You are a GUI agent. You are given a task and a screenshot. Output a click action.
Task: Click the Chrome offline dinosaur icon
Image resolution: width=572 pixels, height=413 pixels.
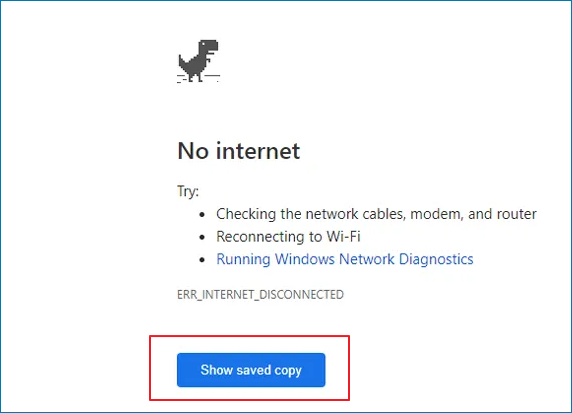[198, 61]
